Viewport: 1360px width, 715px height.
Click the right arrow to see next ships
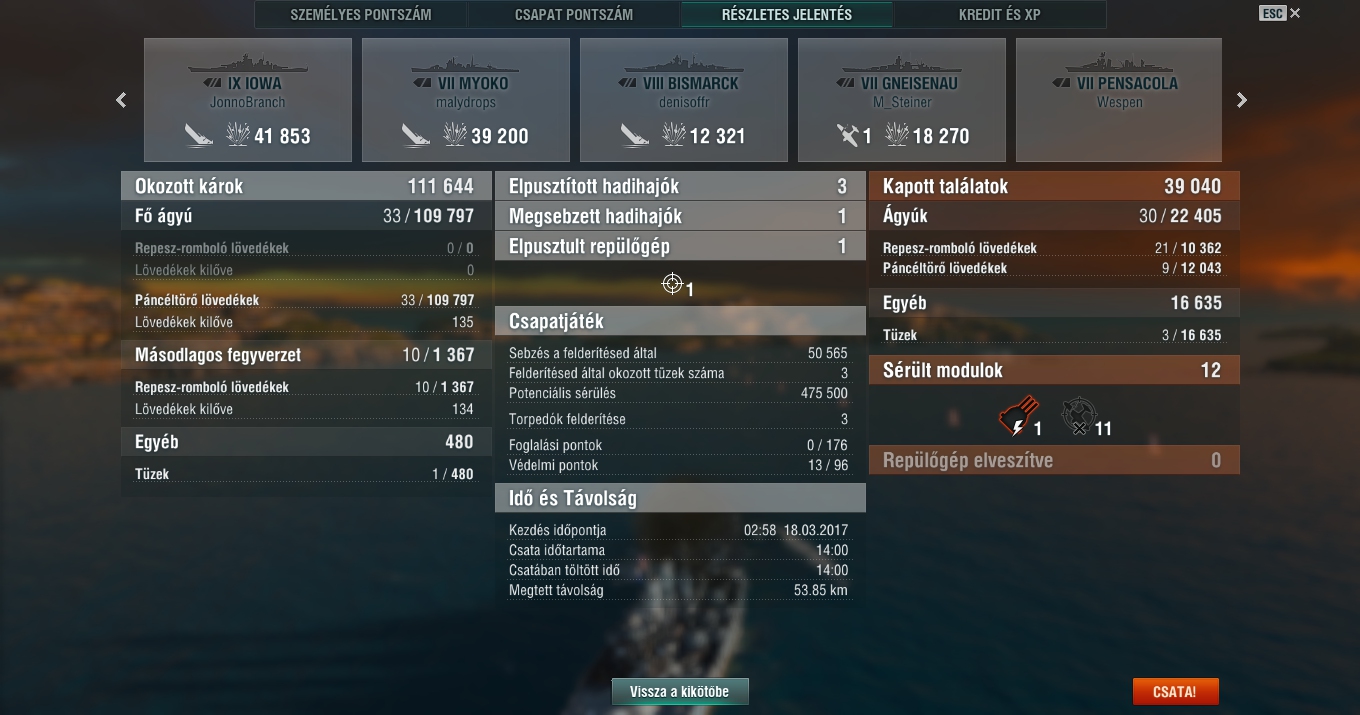pos(1242,100)
